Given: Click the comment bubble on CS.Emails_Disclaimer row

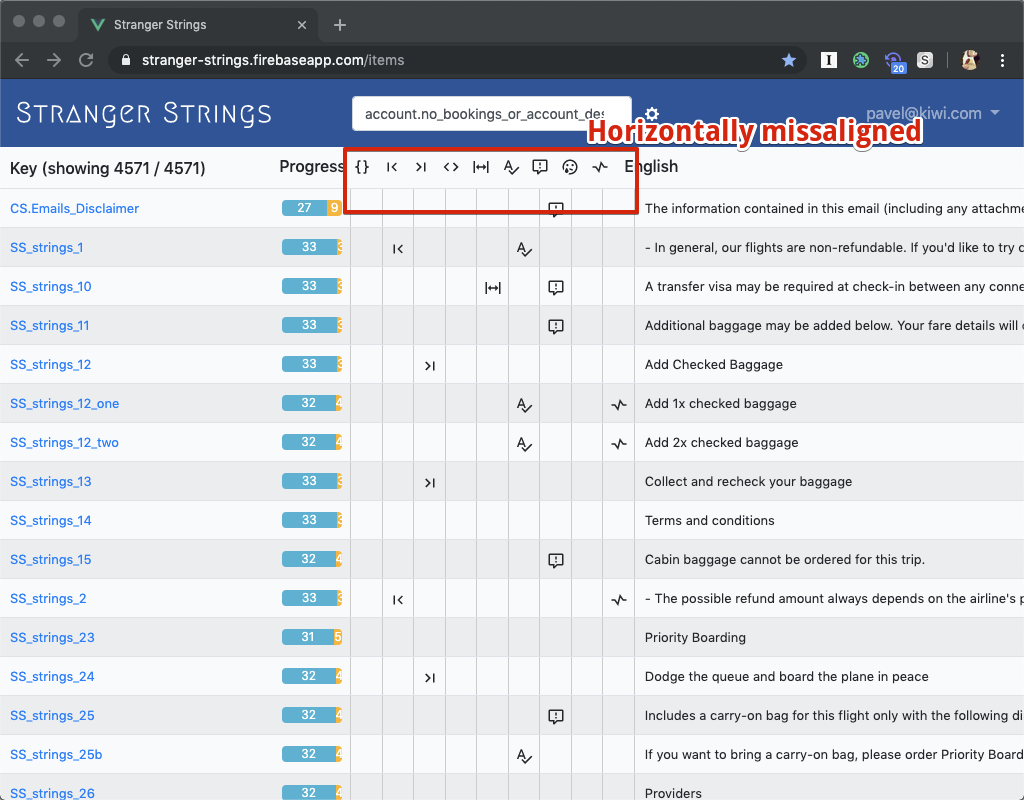Looking at the screenshot, I should 556,208.
